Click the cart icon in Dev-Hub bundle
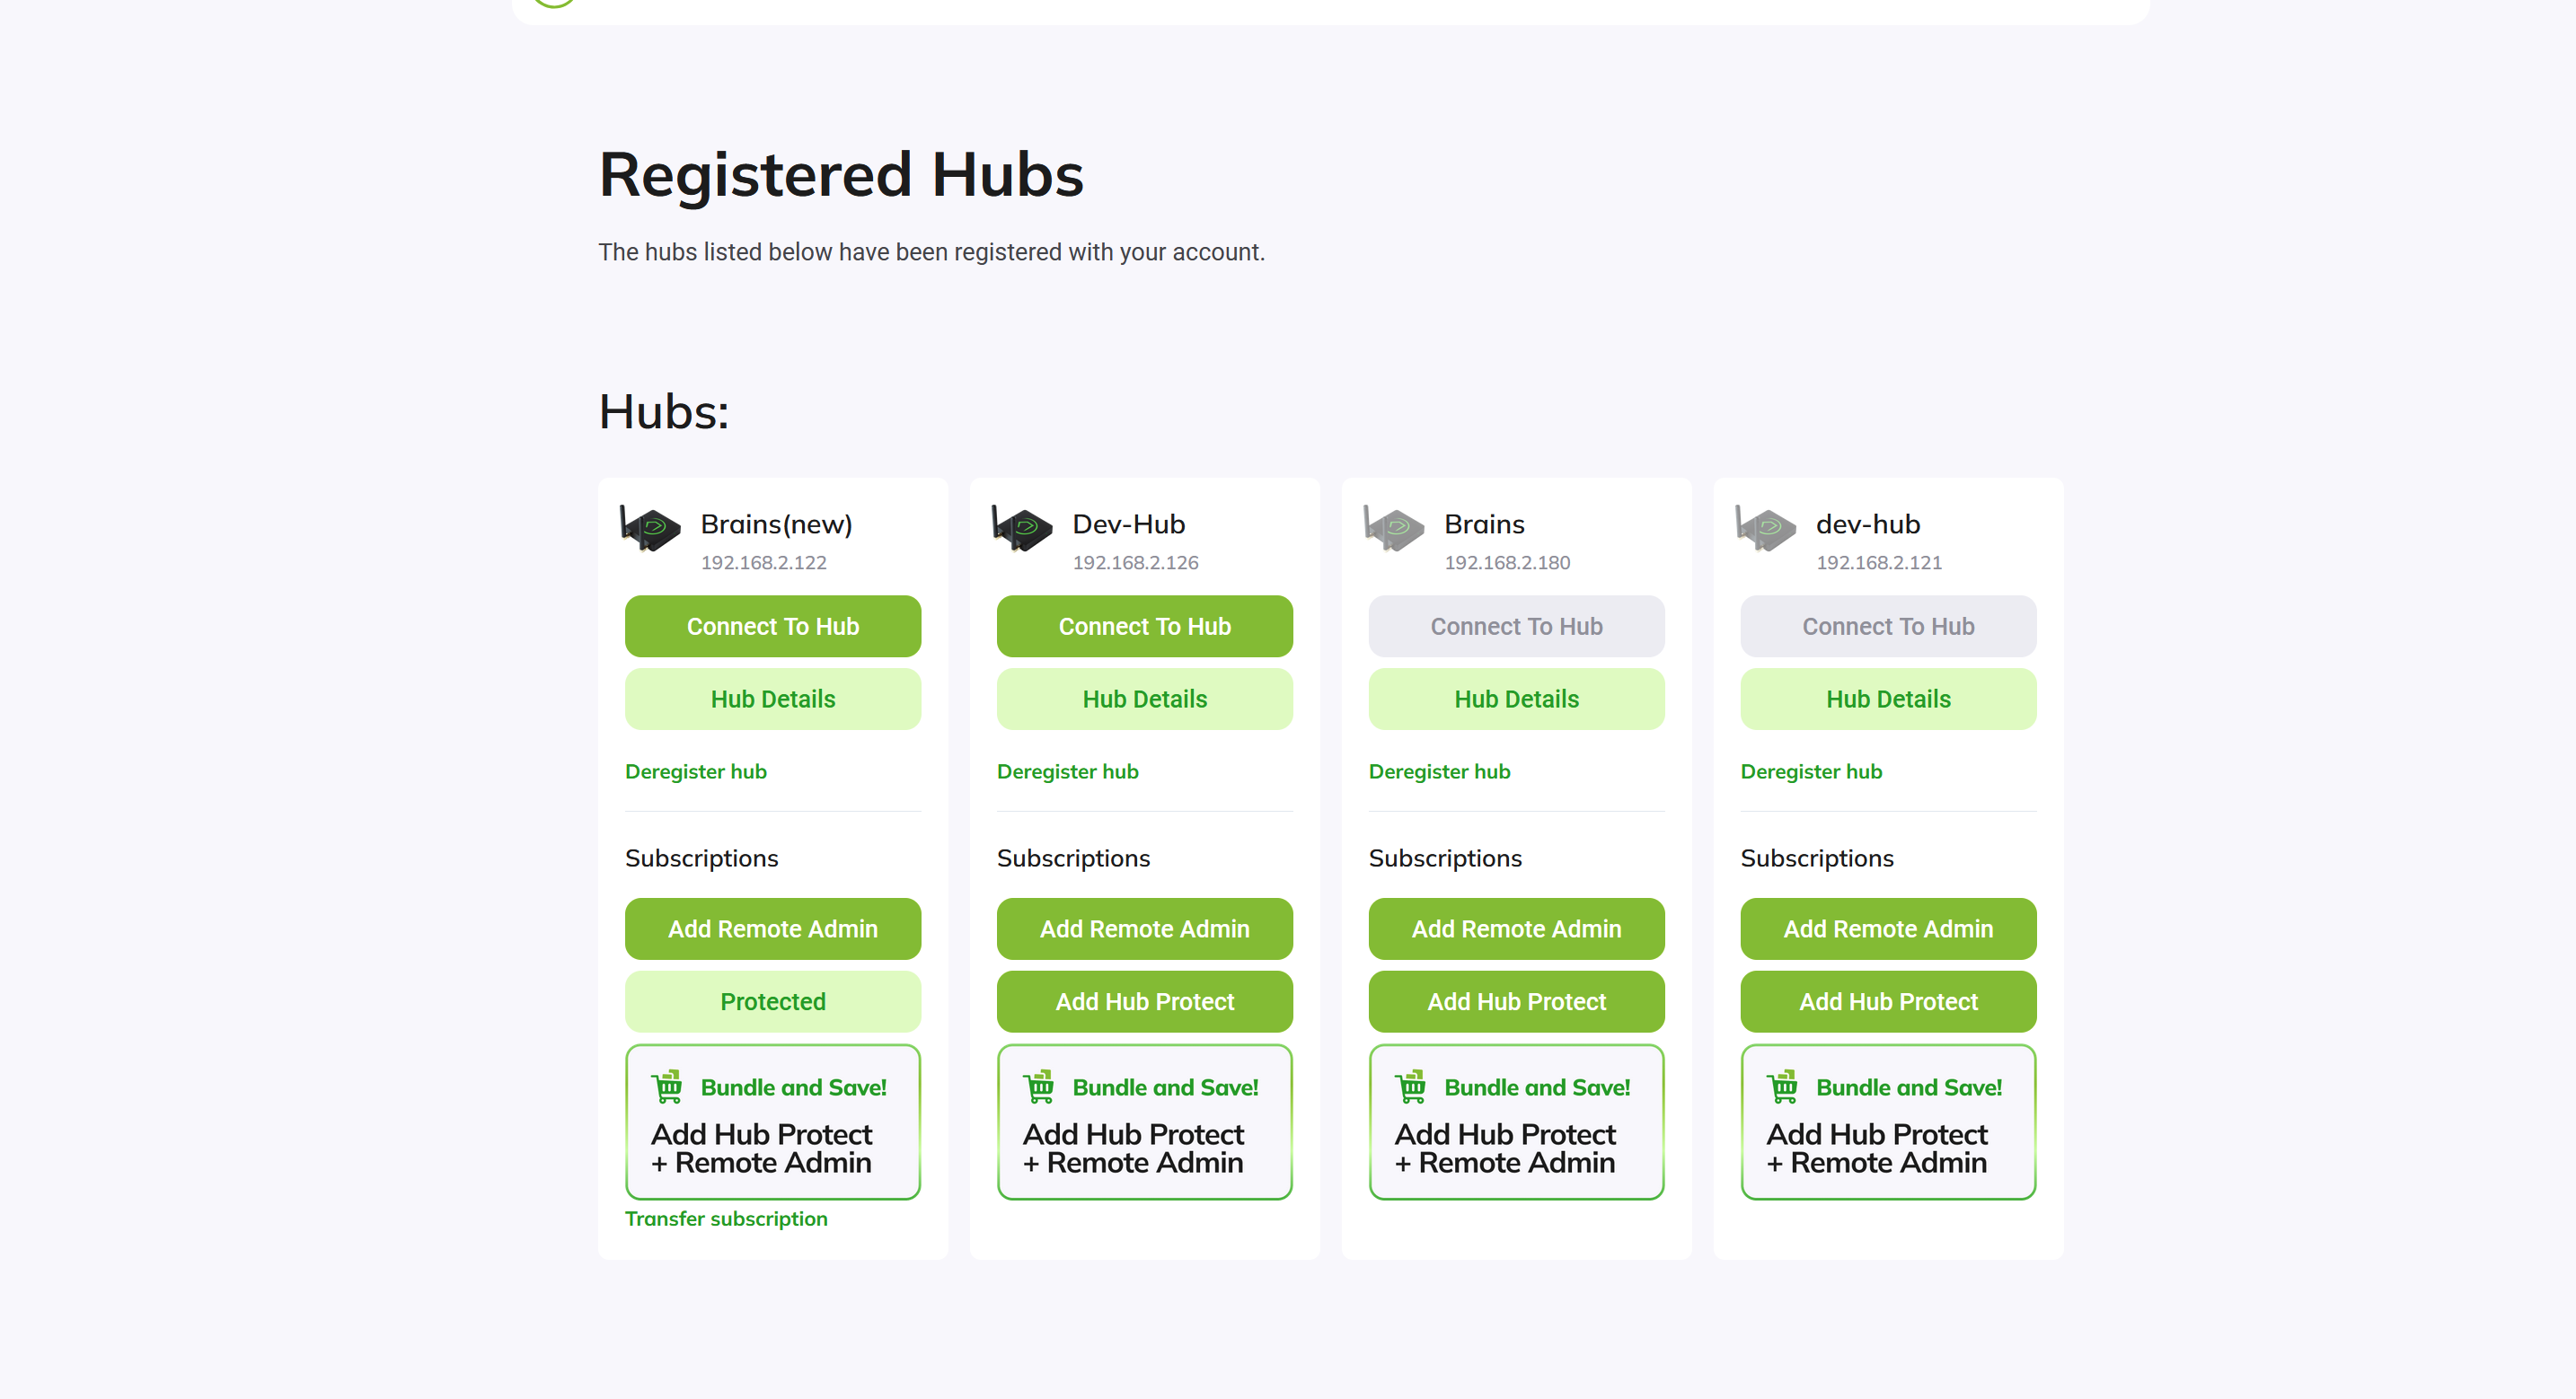Screen dimensions: 2576x1399 point(1039,1086)
